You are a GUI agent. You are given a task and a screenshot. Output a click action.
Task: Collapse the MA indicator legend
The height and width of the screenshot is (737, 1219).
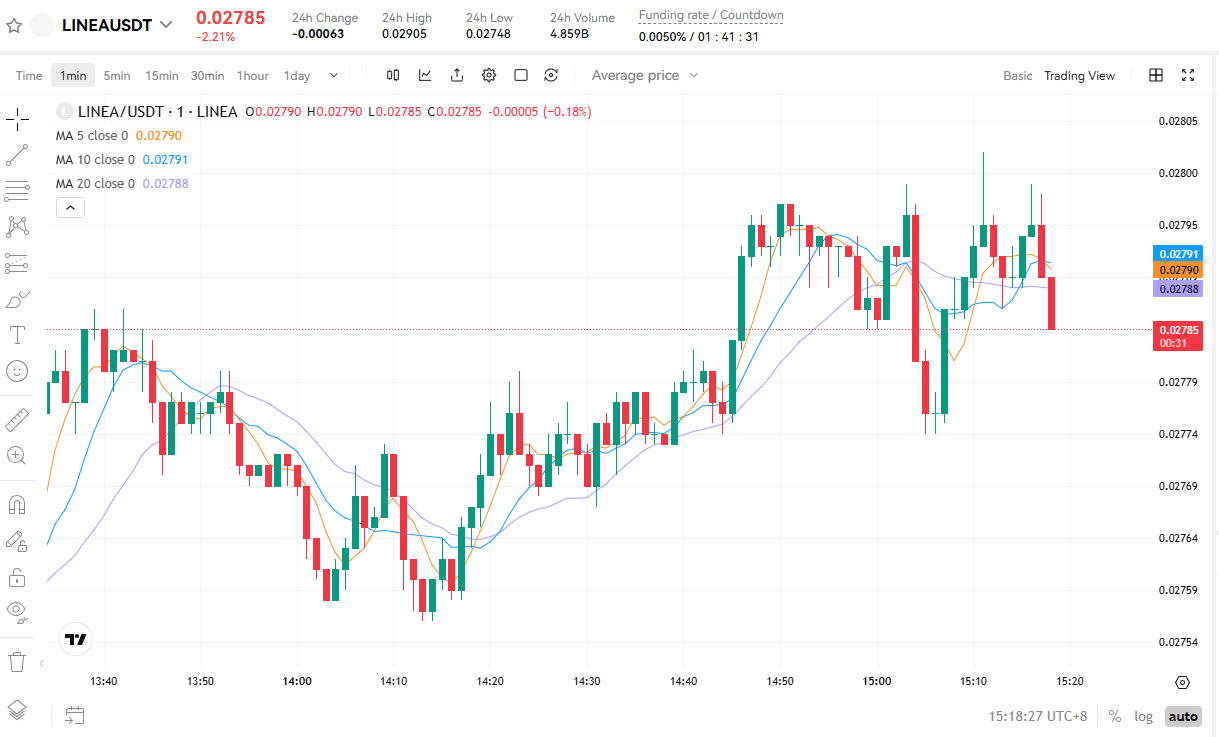coord(70,208)
